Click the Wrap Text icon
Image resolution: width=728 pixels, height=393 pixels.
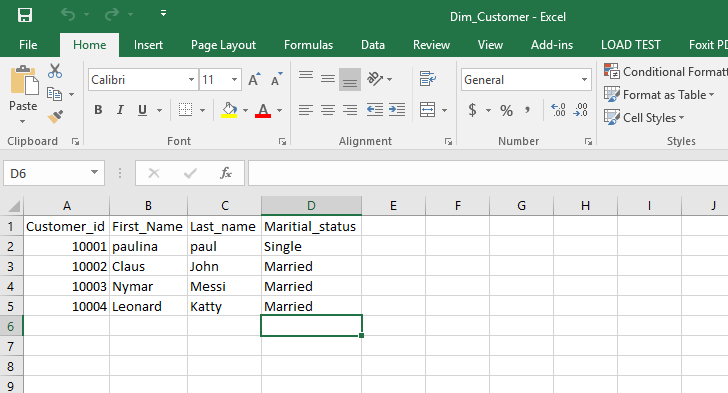click(x=427, y=79)
